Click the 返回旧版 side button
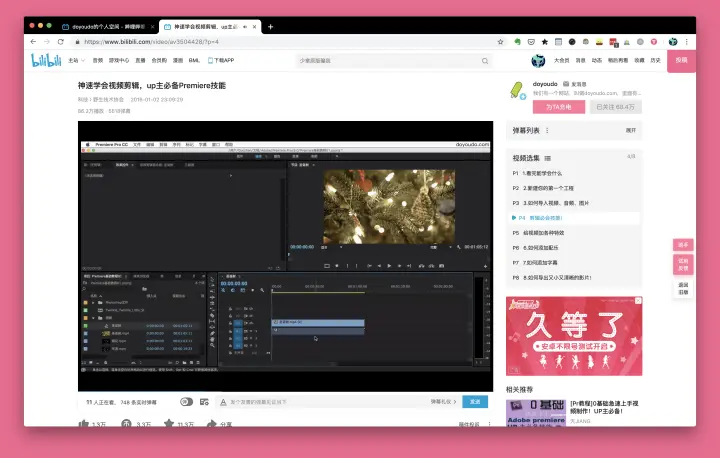720x458 pixels. (x=683, y=288)
